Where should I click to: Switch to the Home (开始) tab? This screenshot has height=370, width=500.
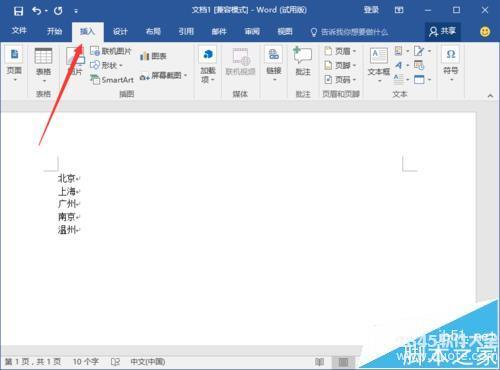click(x=54, y=31)
